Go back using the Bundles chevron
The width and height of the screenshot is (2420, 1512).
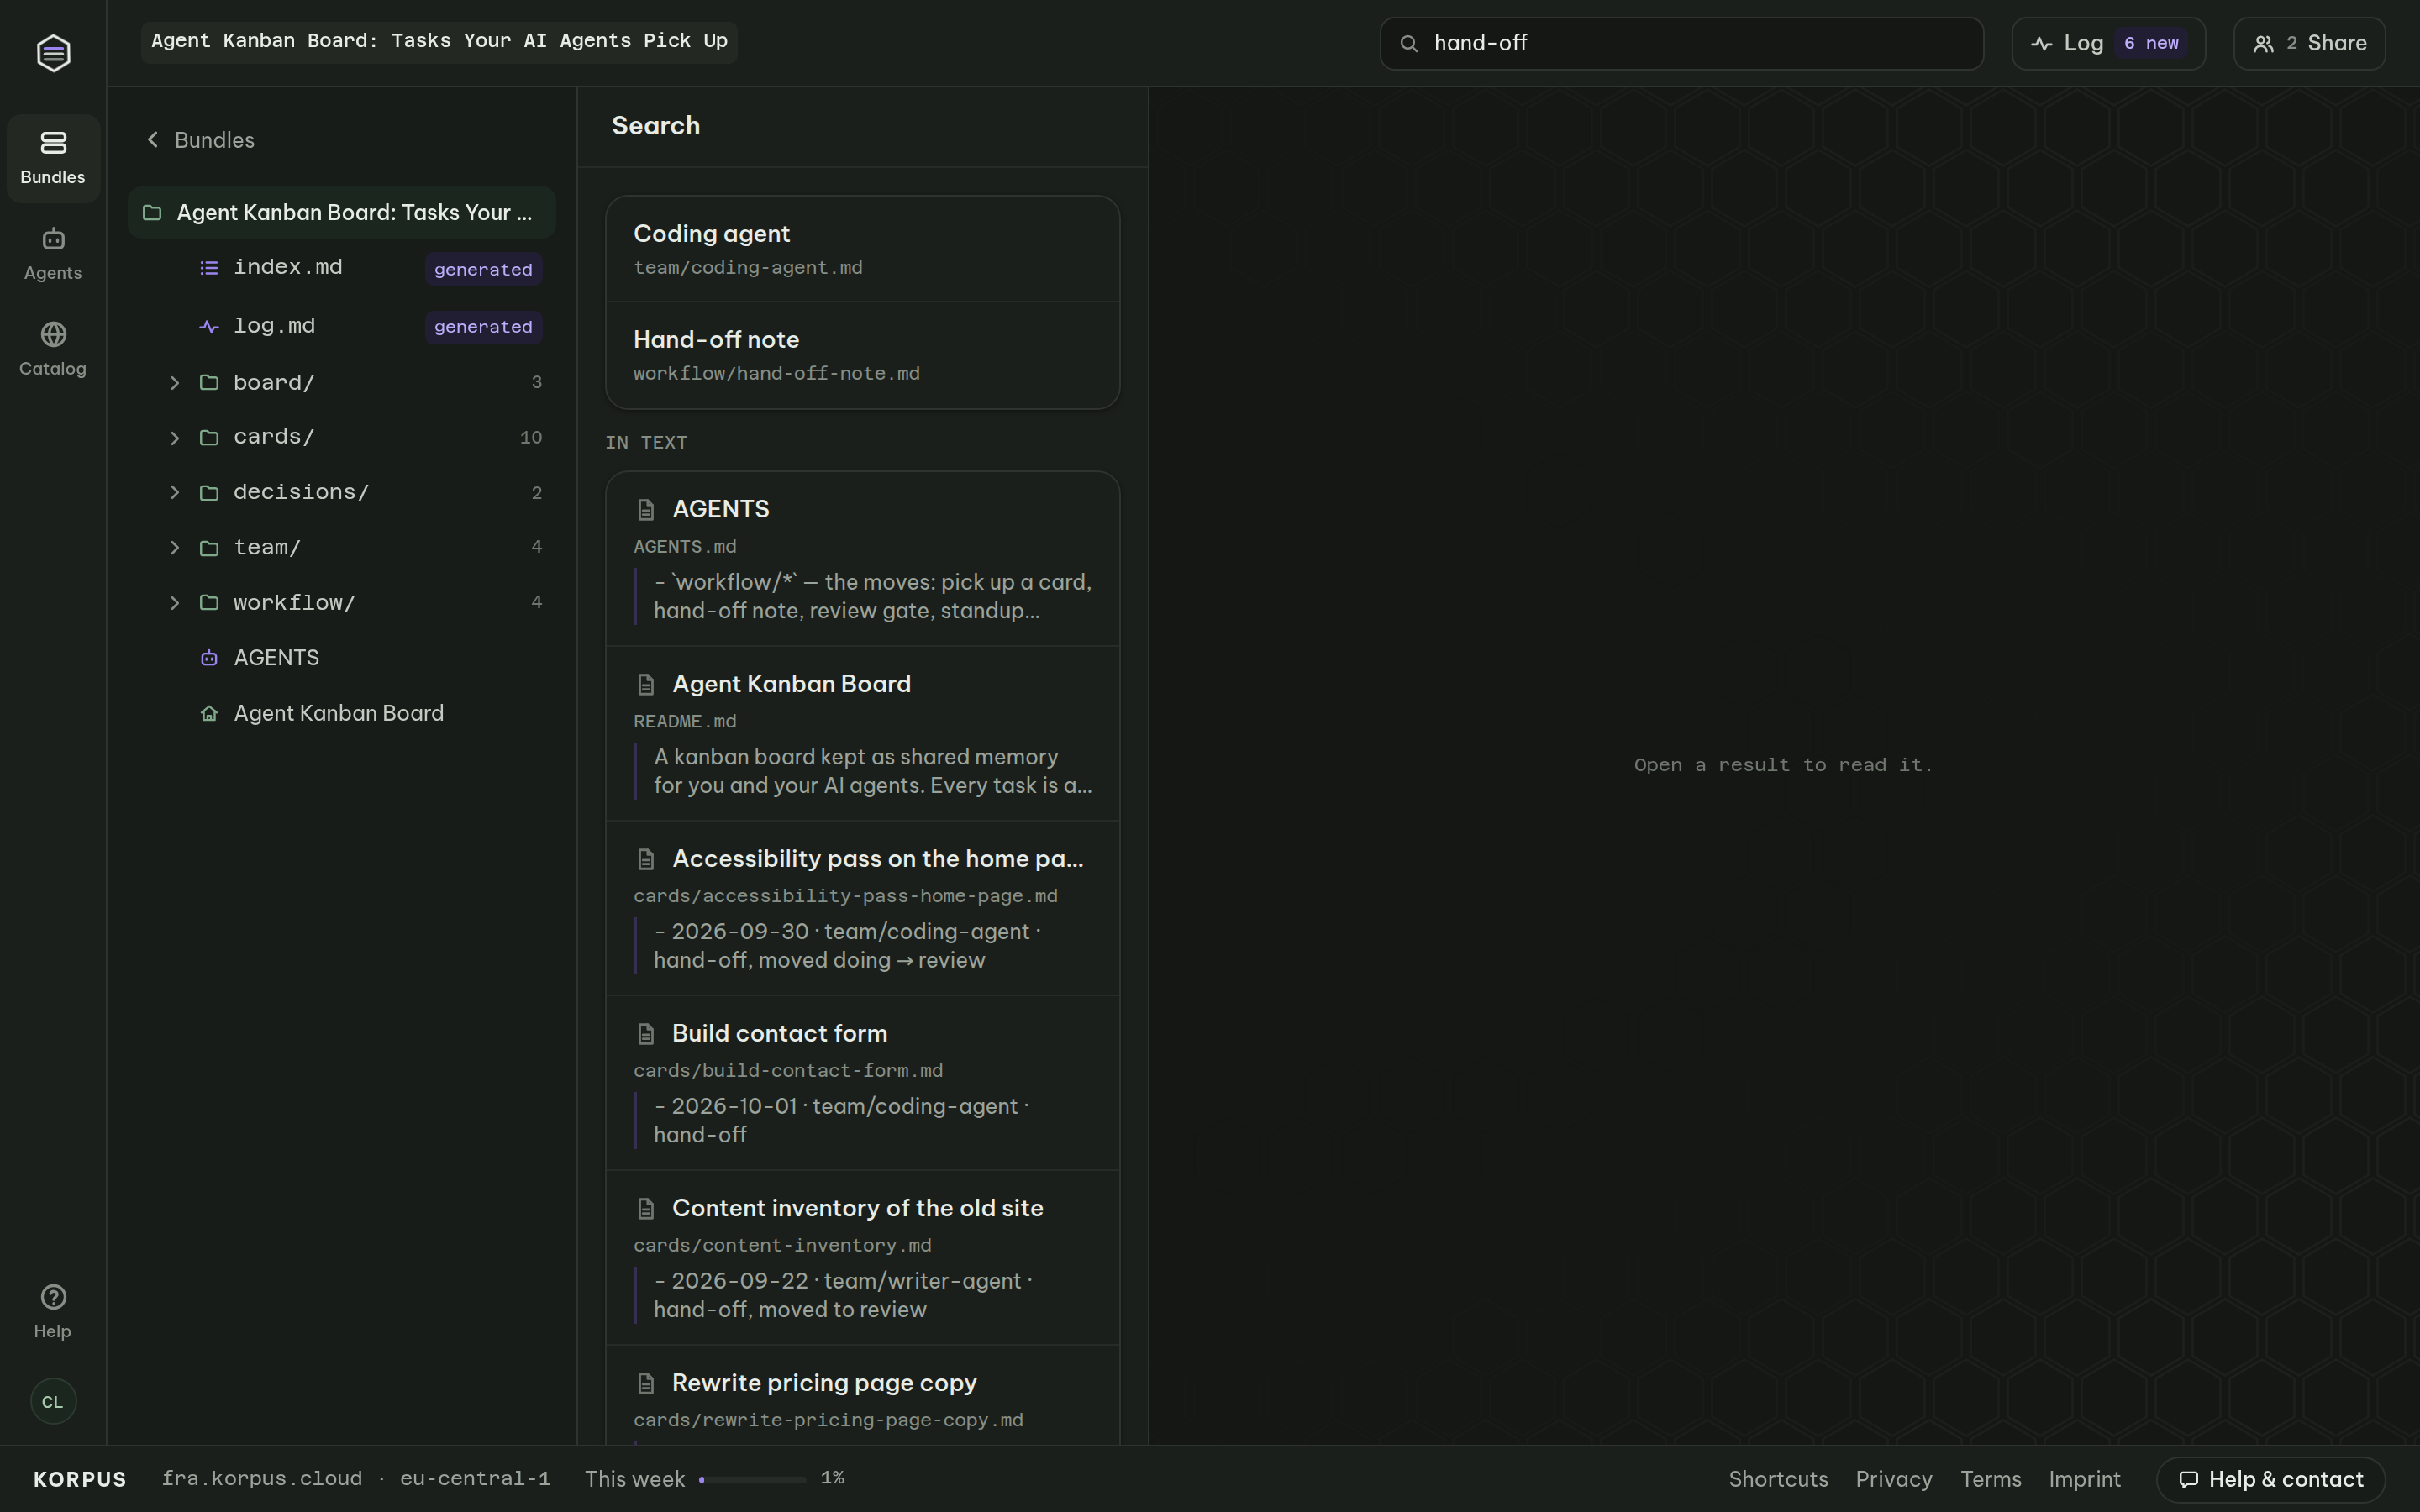point(153,140)
